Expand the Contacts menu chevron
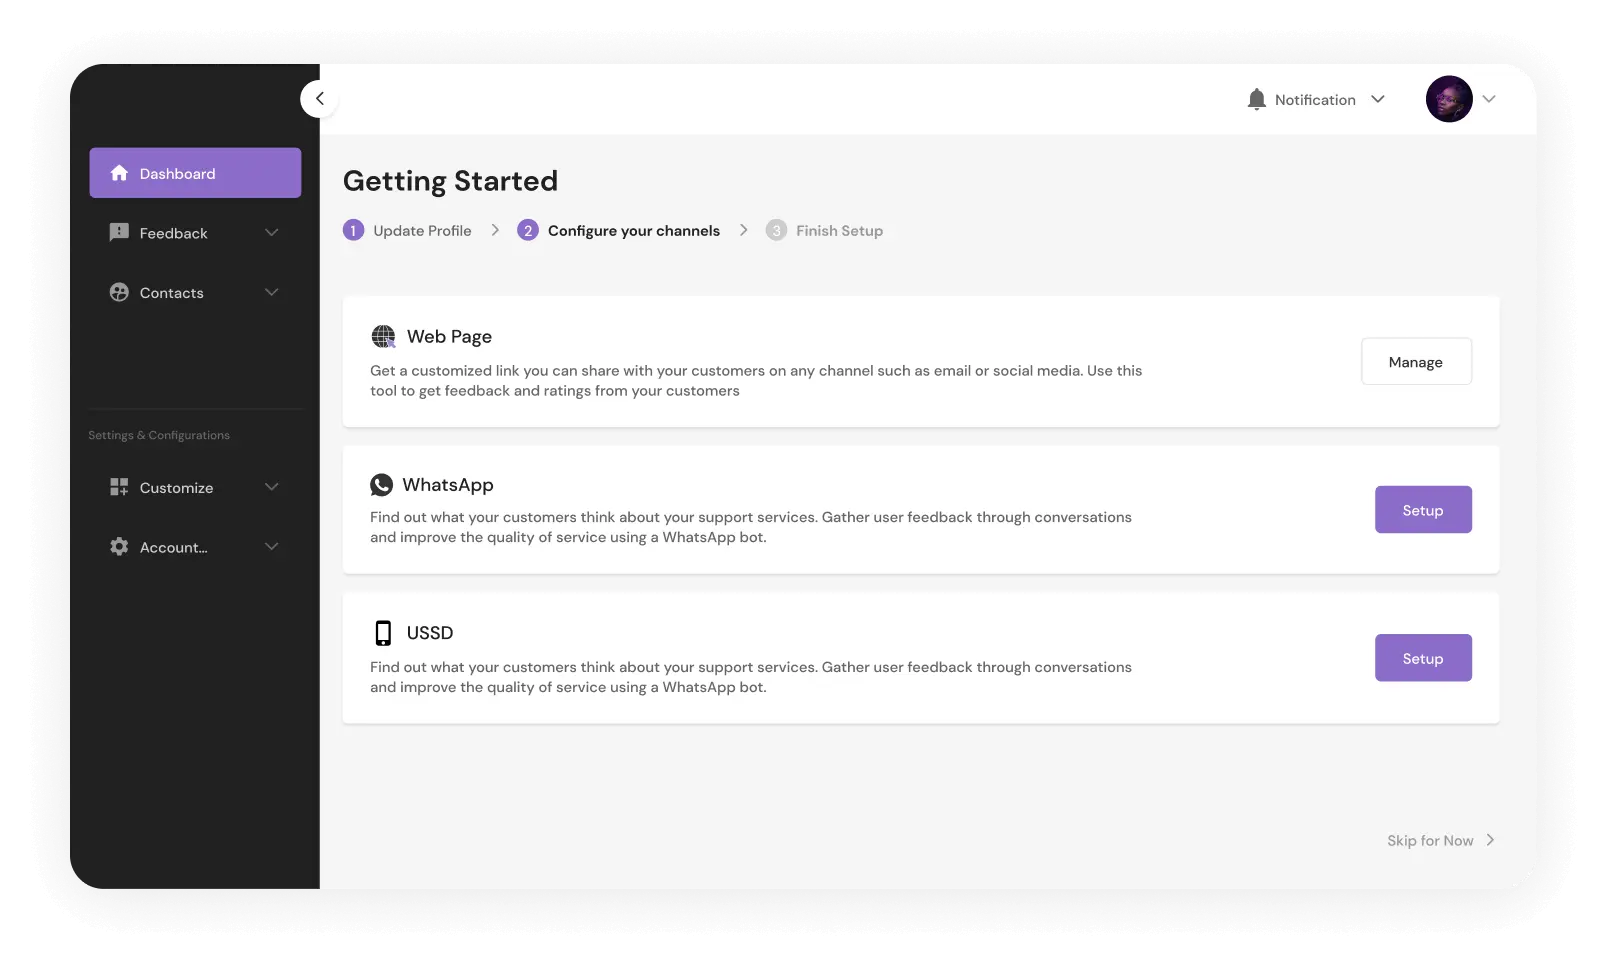 coord(271,292)
